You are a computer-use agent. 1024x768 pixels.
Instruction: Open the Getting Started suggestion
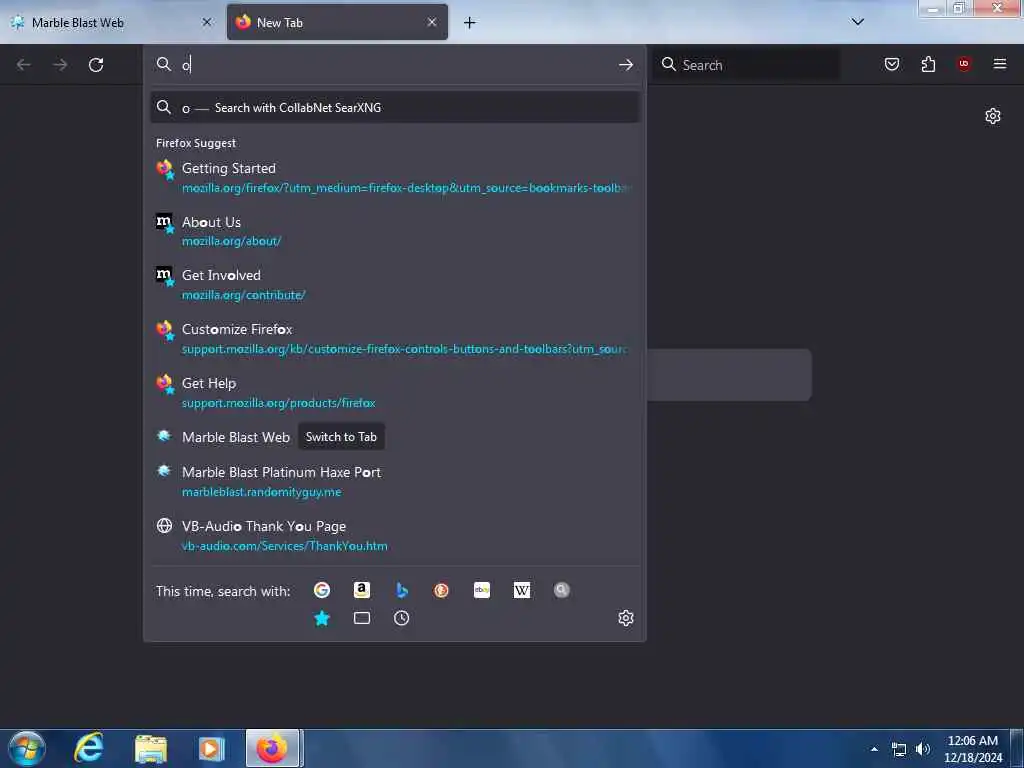394,178
